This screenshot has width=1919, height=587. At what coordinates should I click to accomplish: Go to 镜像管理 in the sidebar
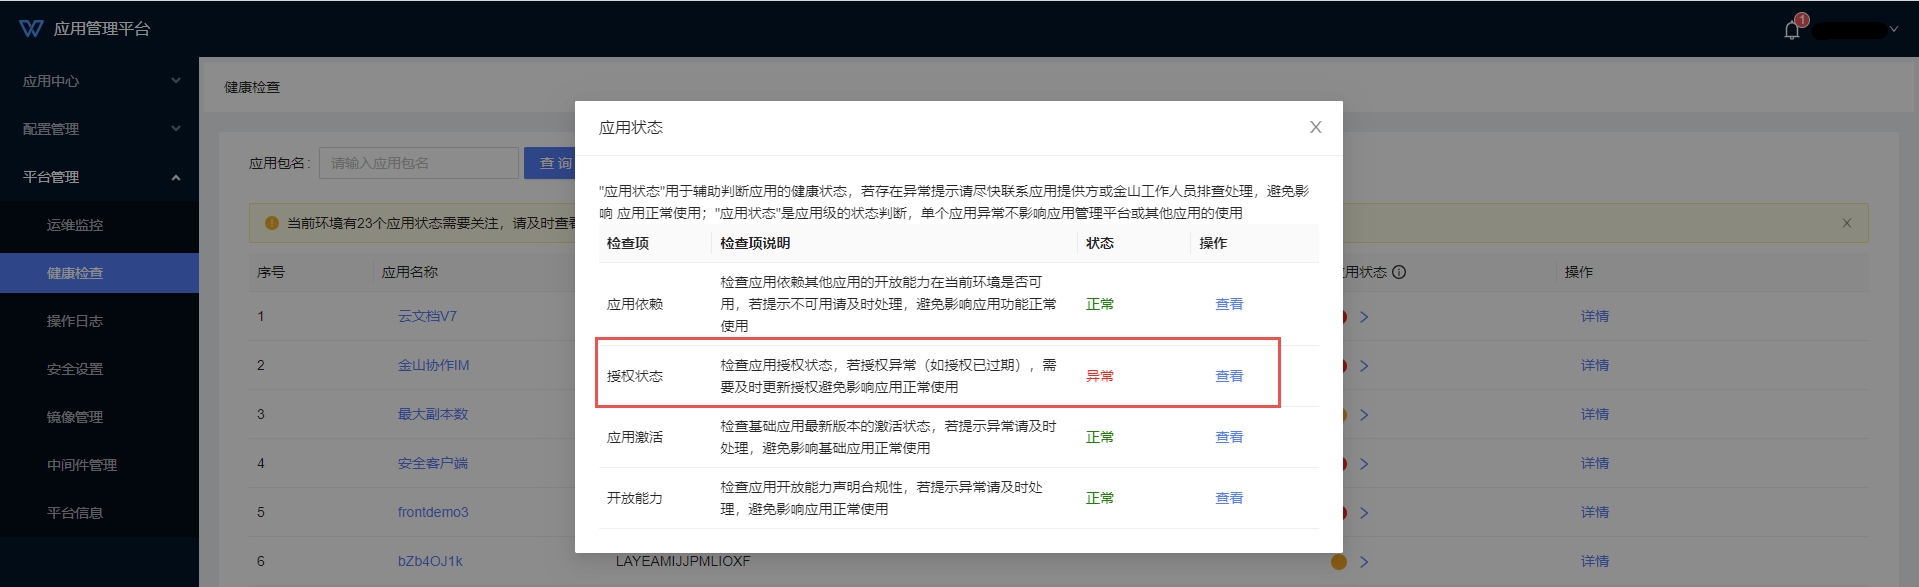tap(75, 417)
